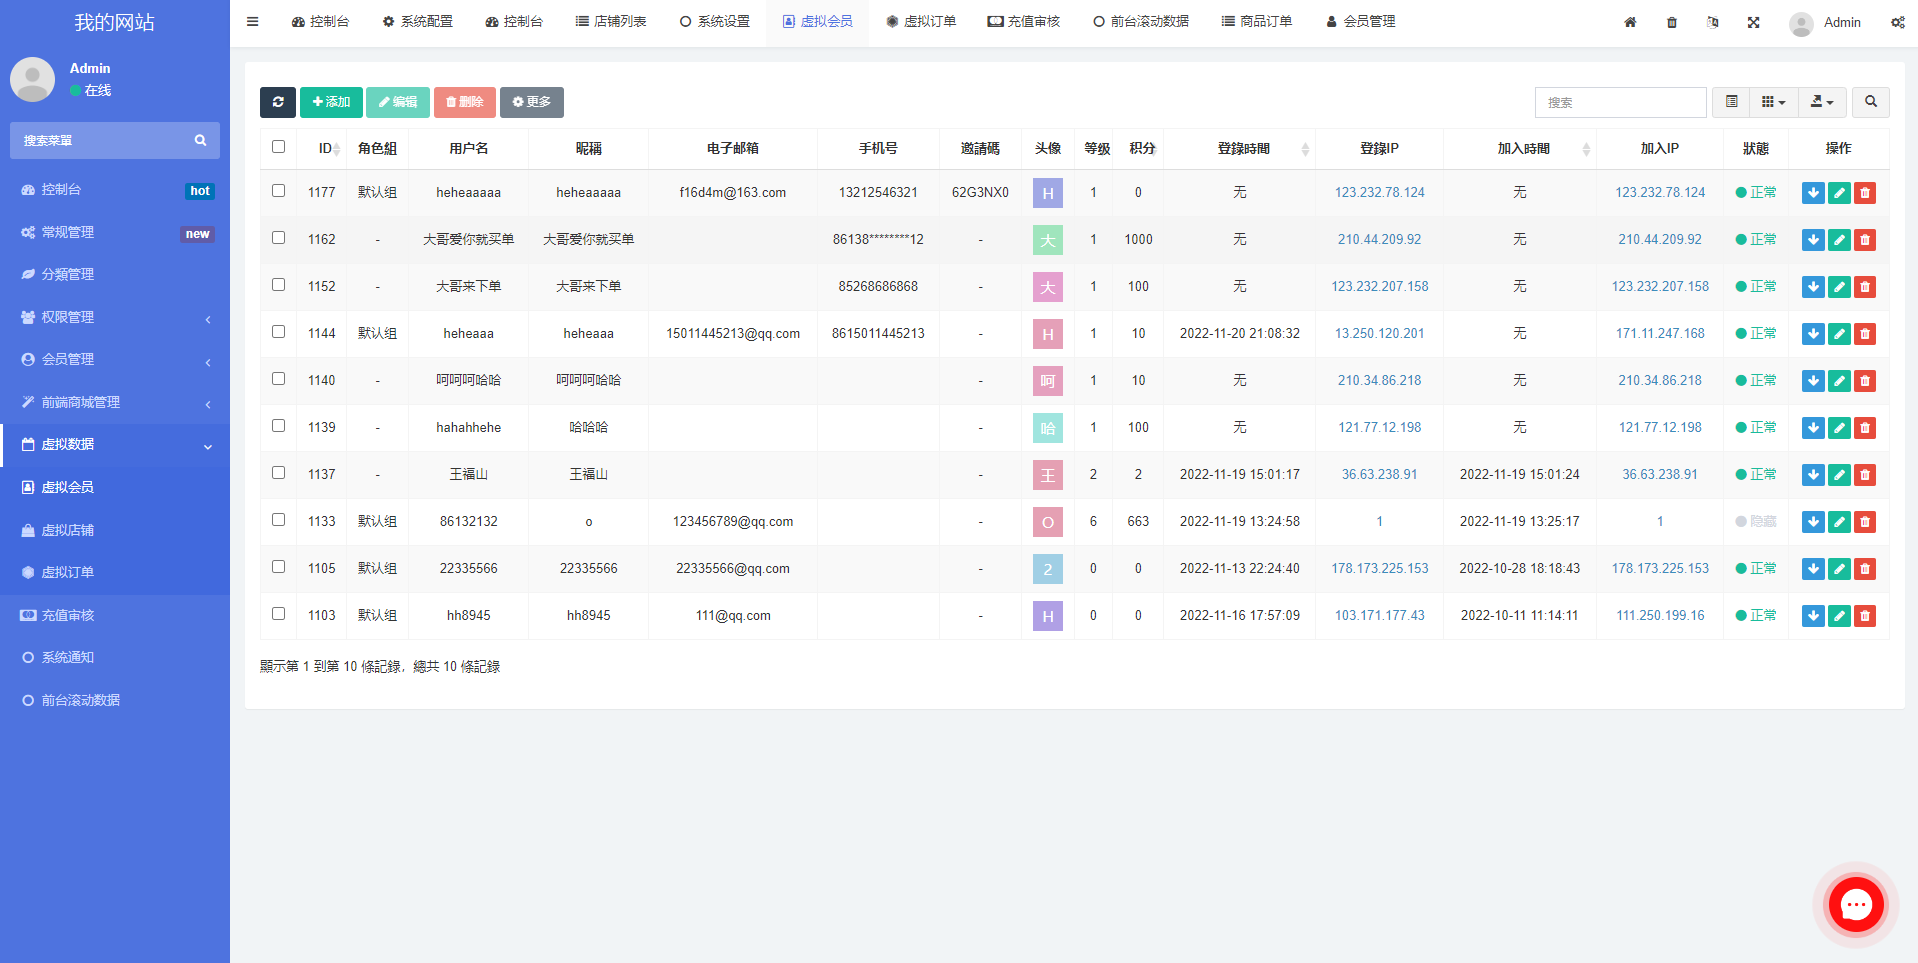Click the red chat bubble icon
This screenshot has width=1918, height=963.
click(1856, 905)
